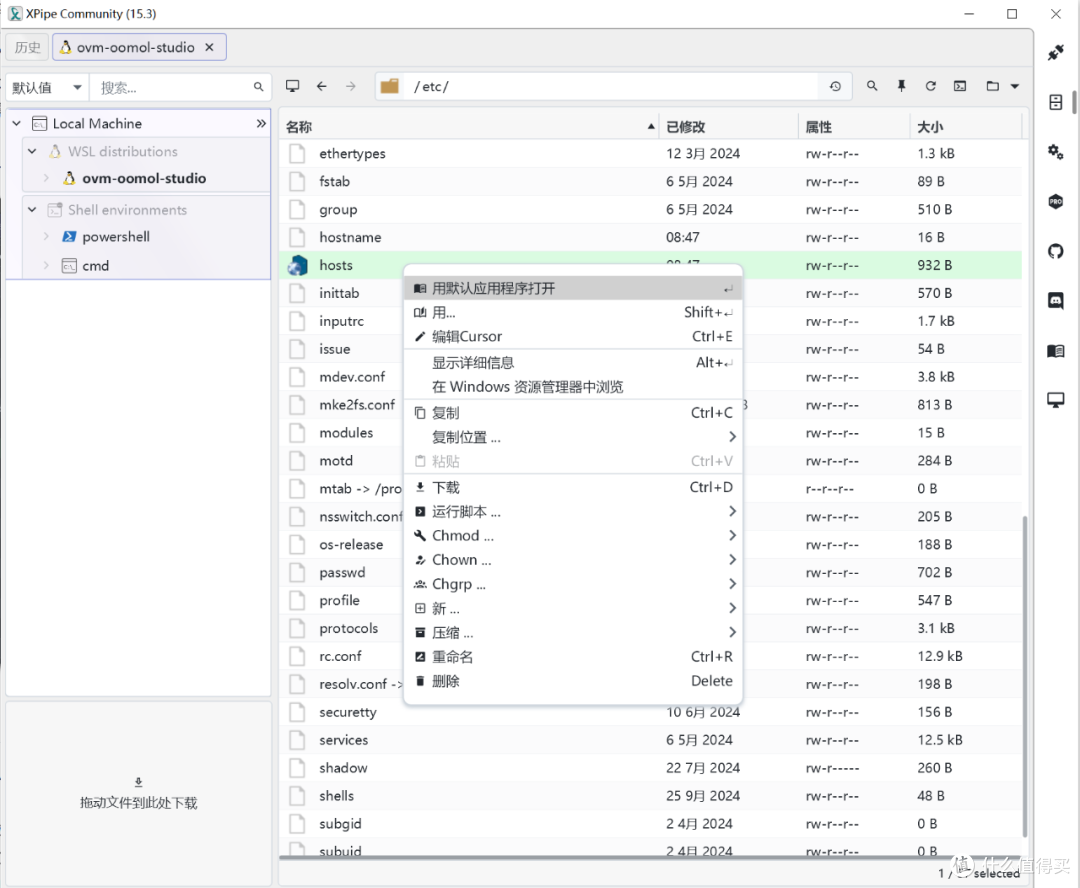Choose 复制 in context menu

coord(573,413)
